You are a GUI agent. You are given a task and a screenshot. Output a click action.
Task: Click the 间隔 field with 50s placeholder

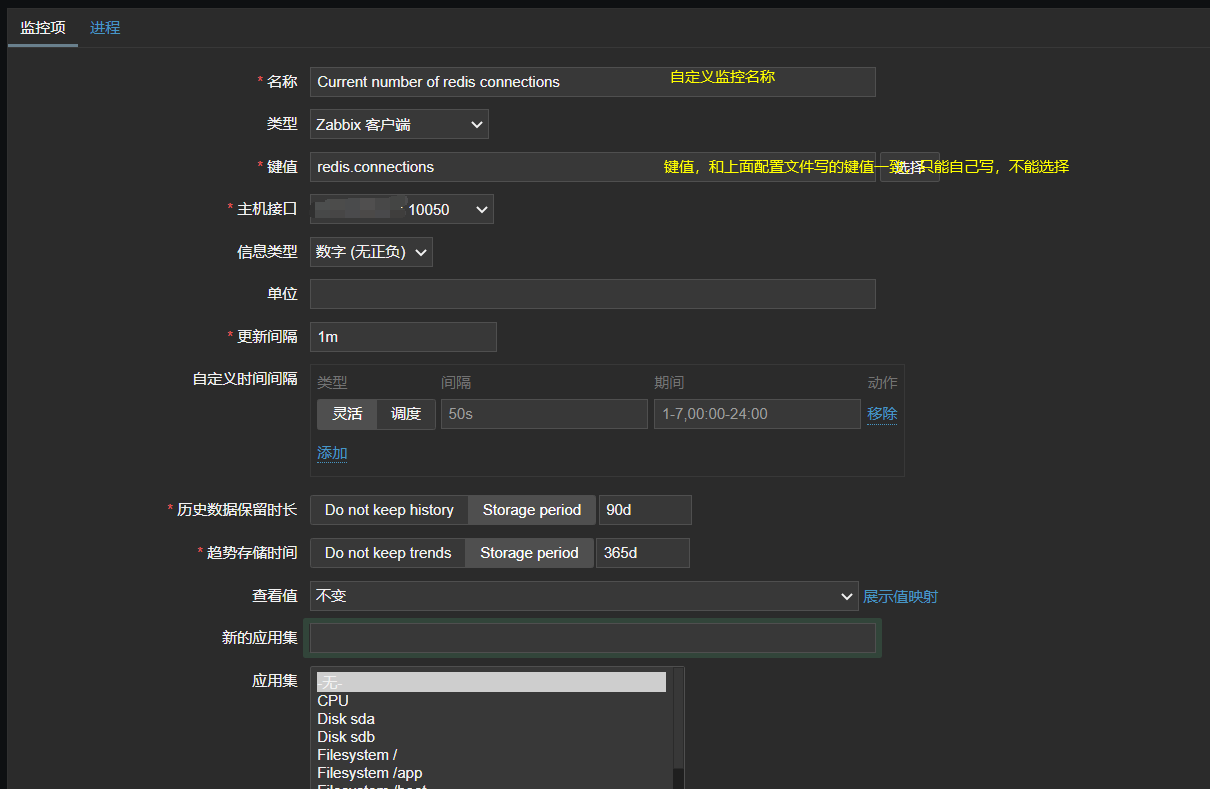coord(544,414)
